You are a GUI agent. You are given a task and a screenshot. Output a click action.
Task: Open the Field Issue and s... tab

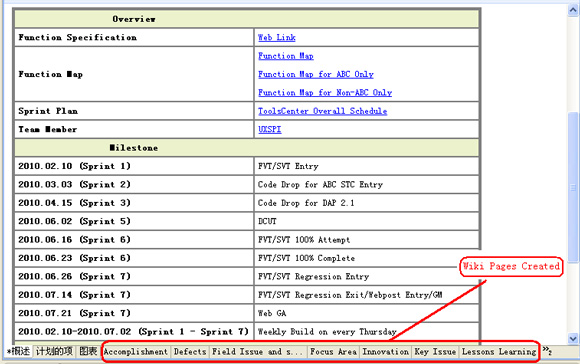(x=257, y=351)
